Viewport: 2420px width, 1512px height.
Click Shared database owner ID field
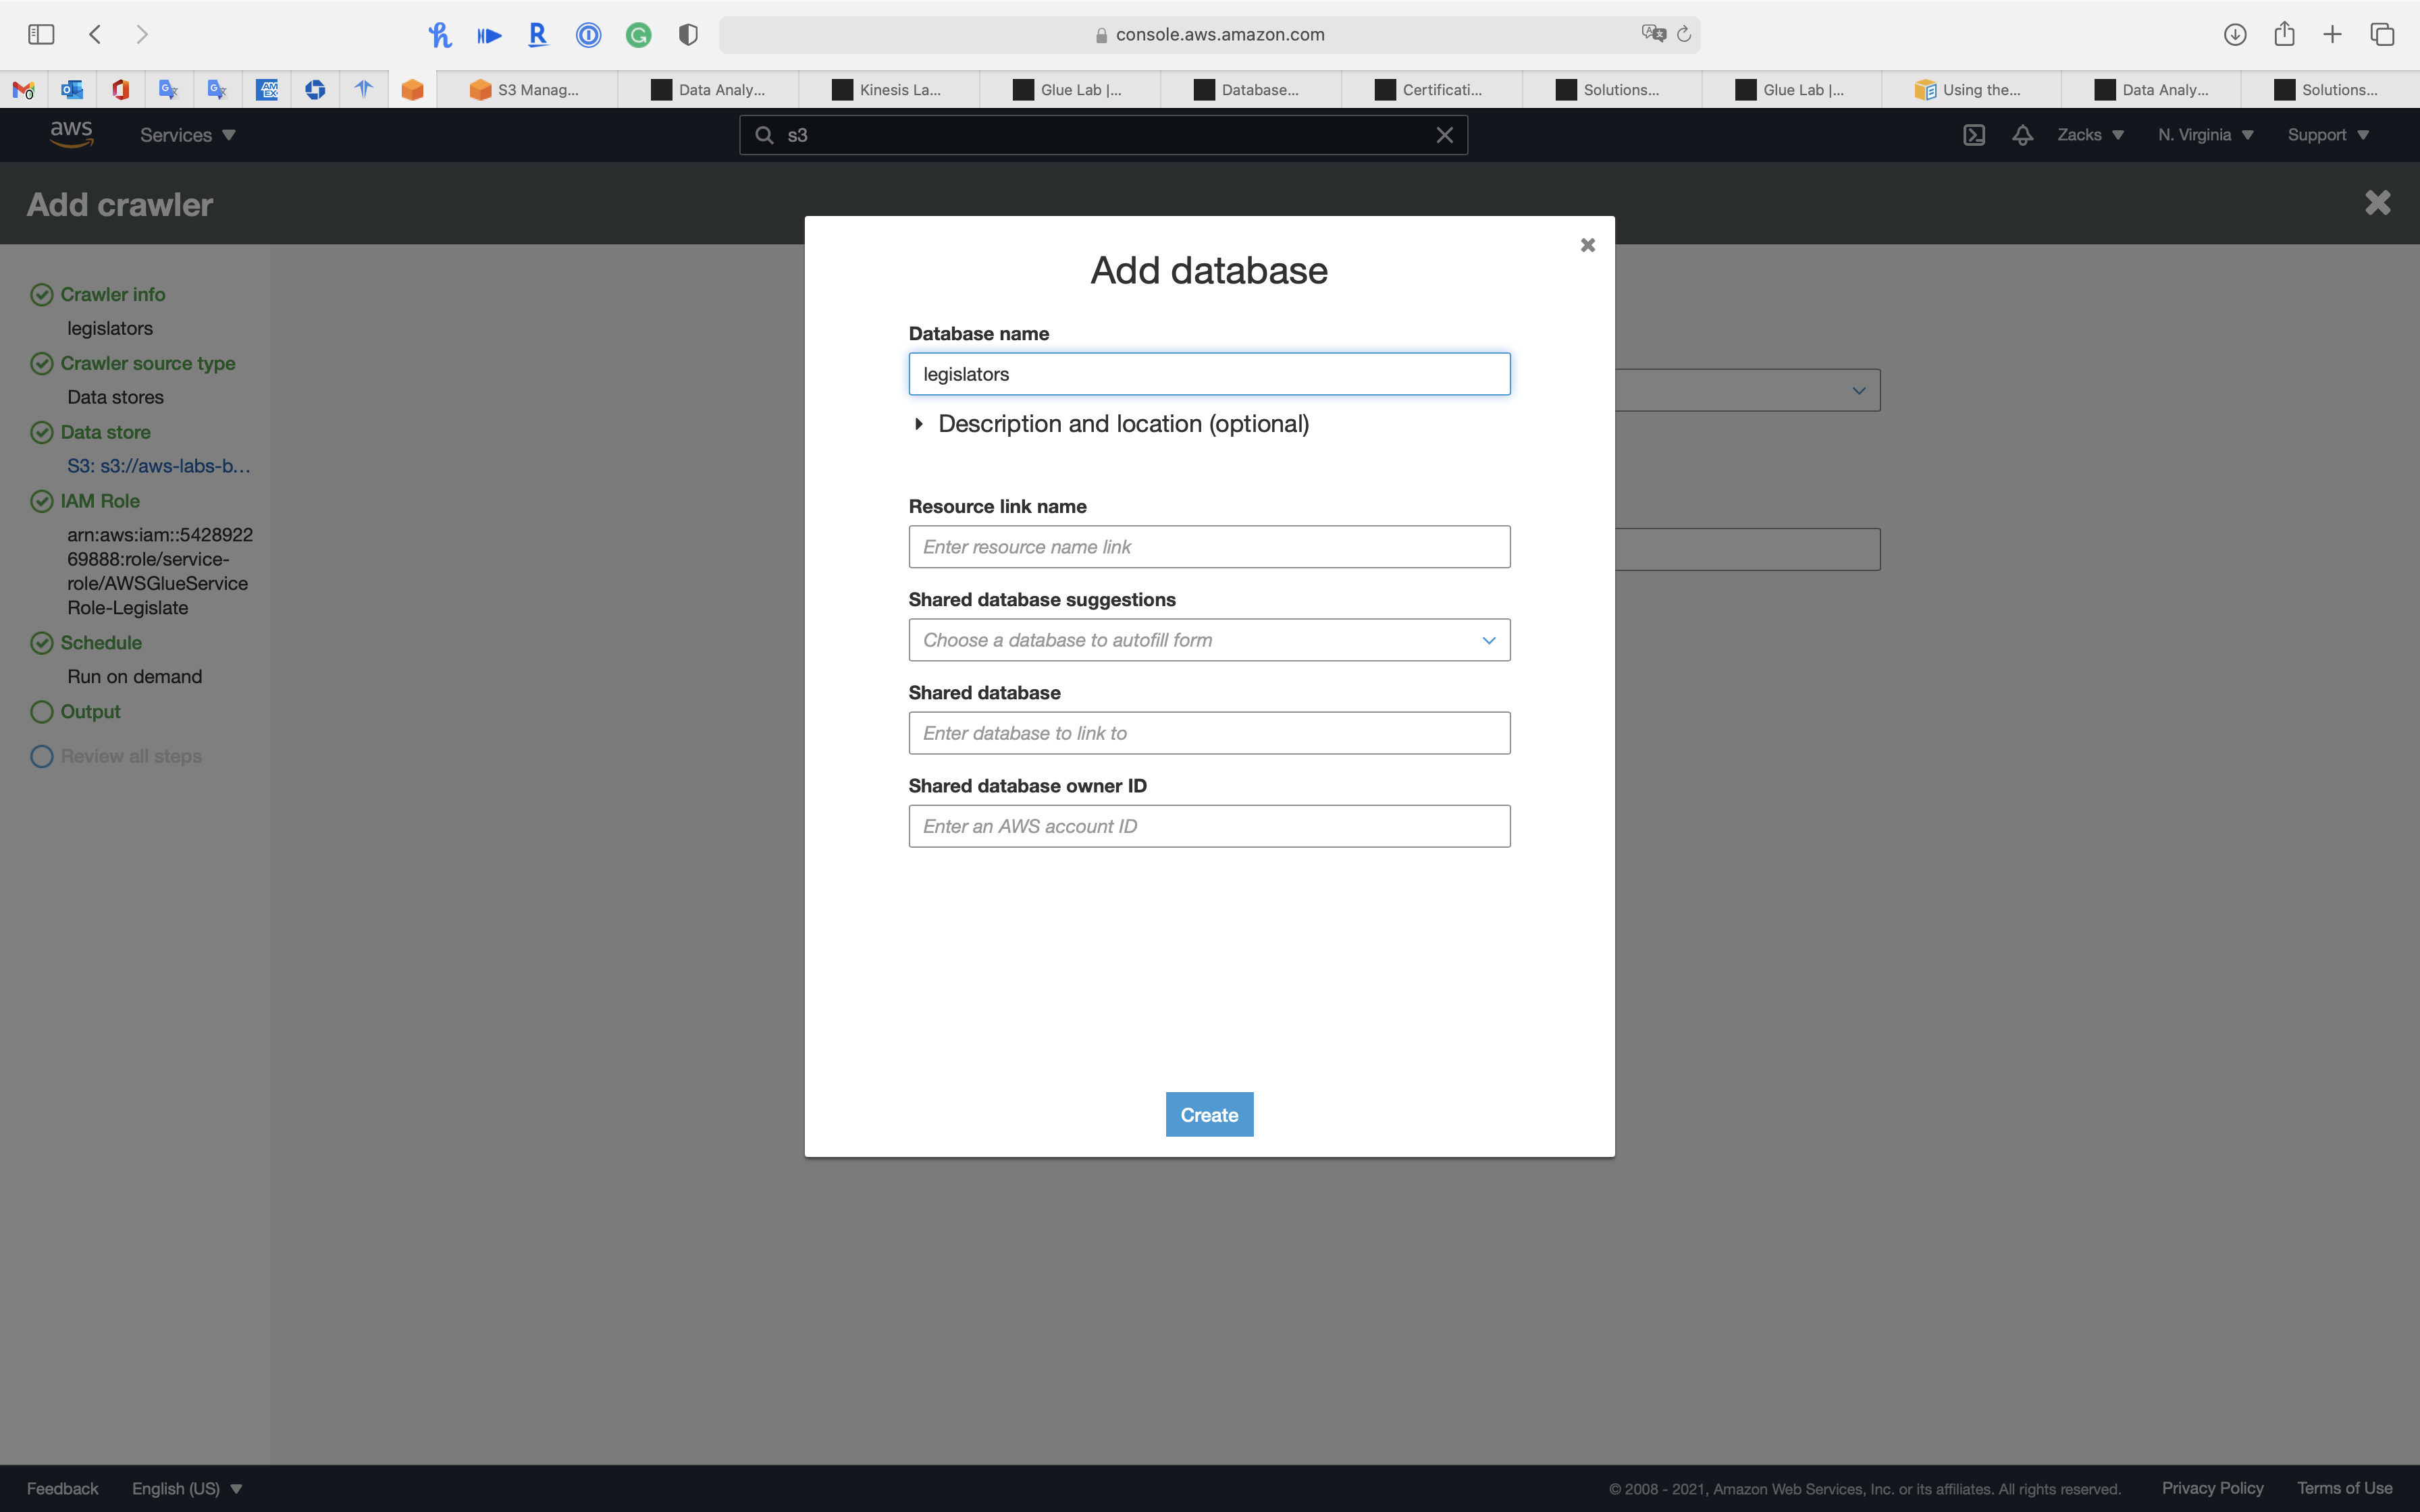click(x=1208, y=826)
